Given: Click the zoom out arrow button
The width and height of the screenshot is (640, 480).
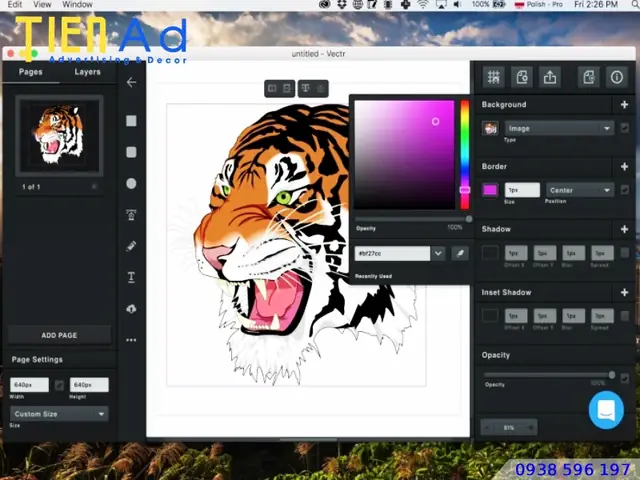Looking at the screenshot, I should 487,428.
